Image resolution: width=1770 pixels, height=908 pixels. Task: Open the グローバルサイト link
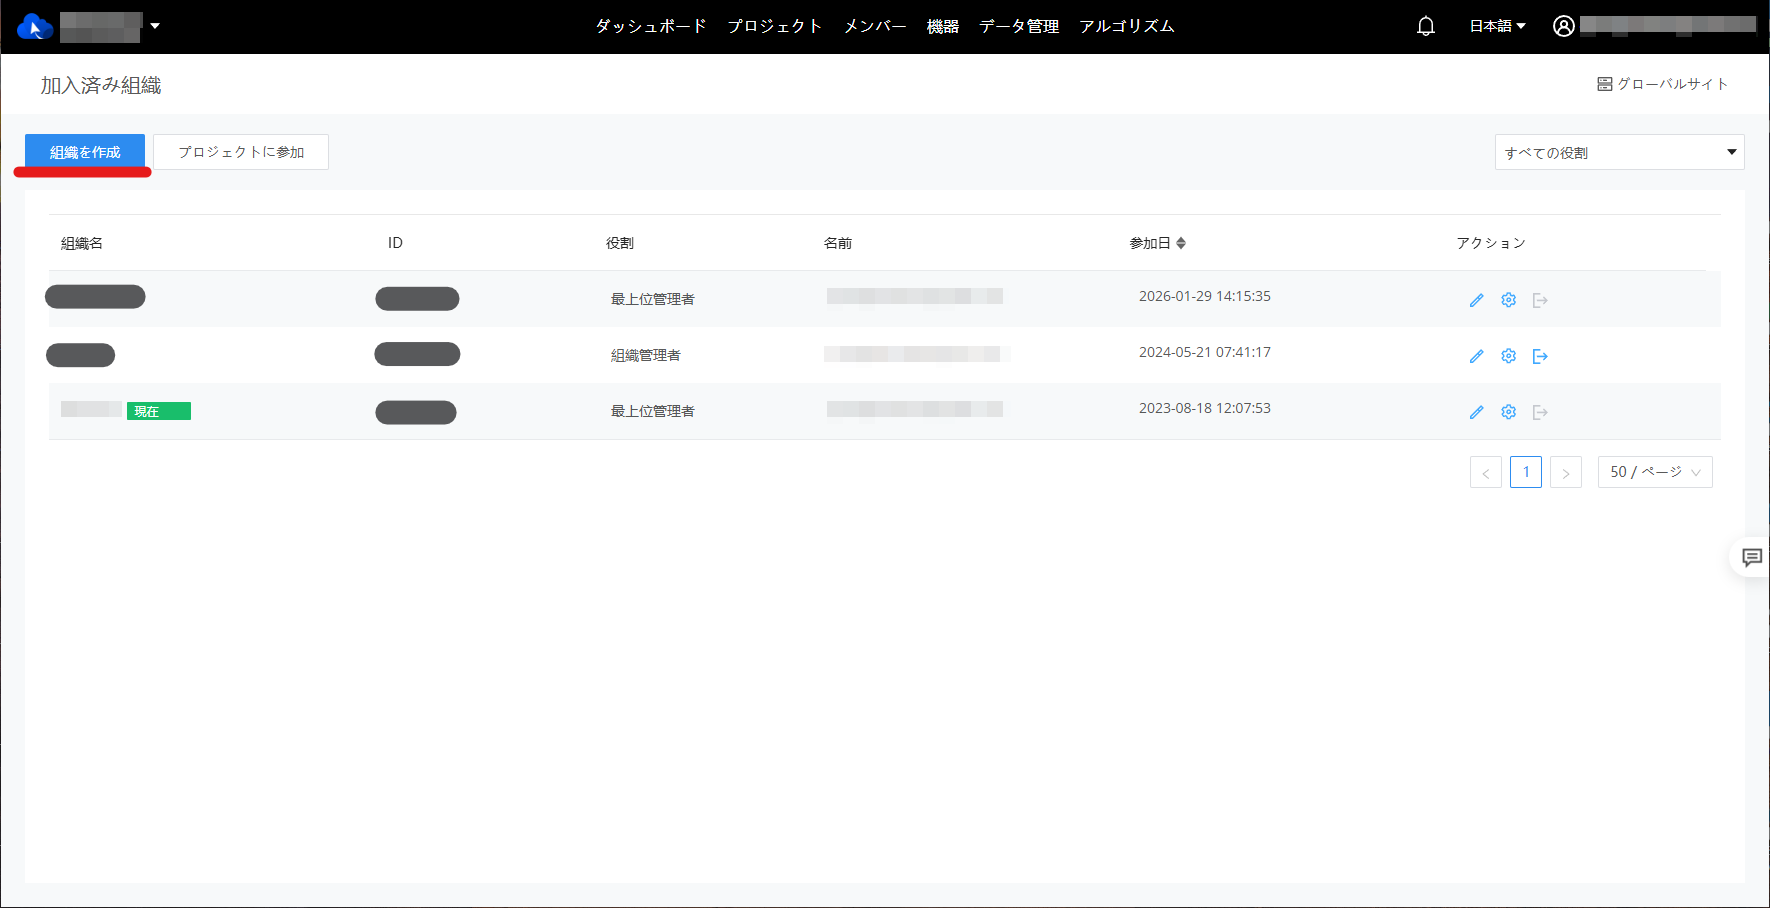point(1662,84)
